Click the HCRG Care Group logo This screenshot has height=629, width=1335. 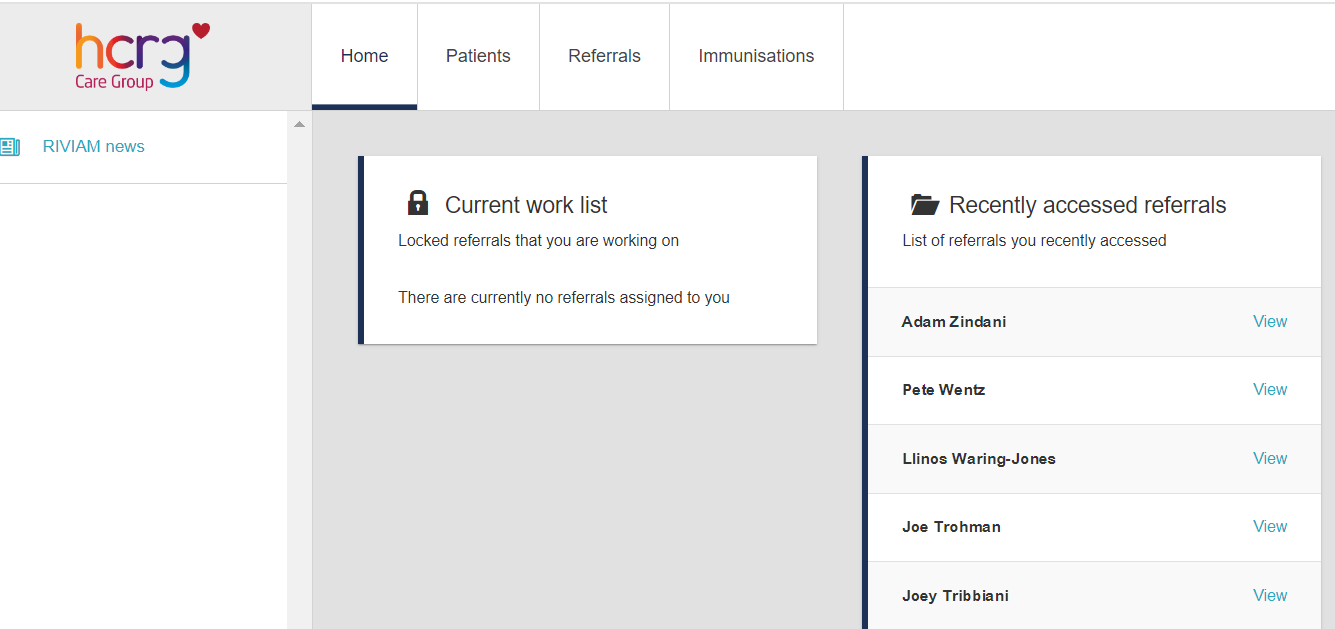tap(142, 56)
